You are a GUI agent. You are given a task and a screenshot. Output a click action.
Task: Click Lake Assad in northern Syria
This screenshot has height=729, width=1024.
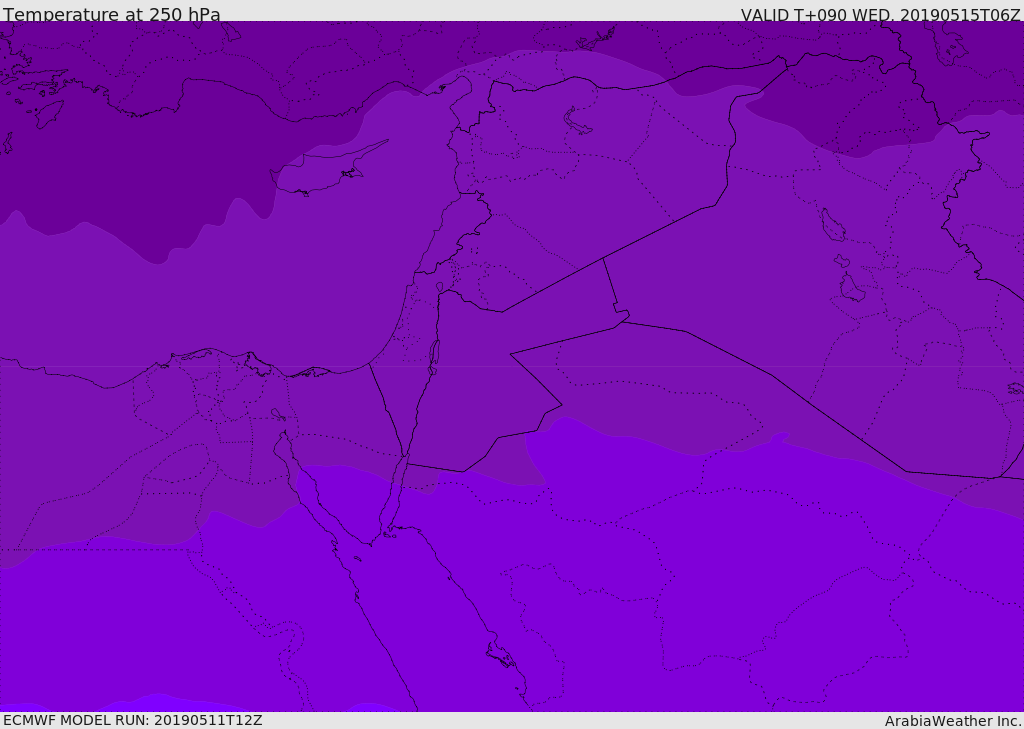(578, 121)
